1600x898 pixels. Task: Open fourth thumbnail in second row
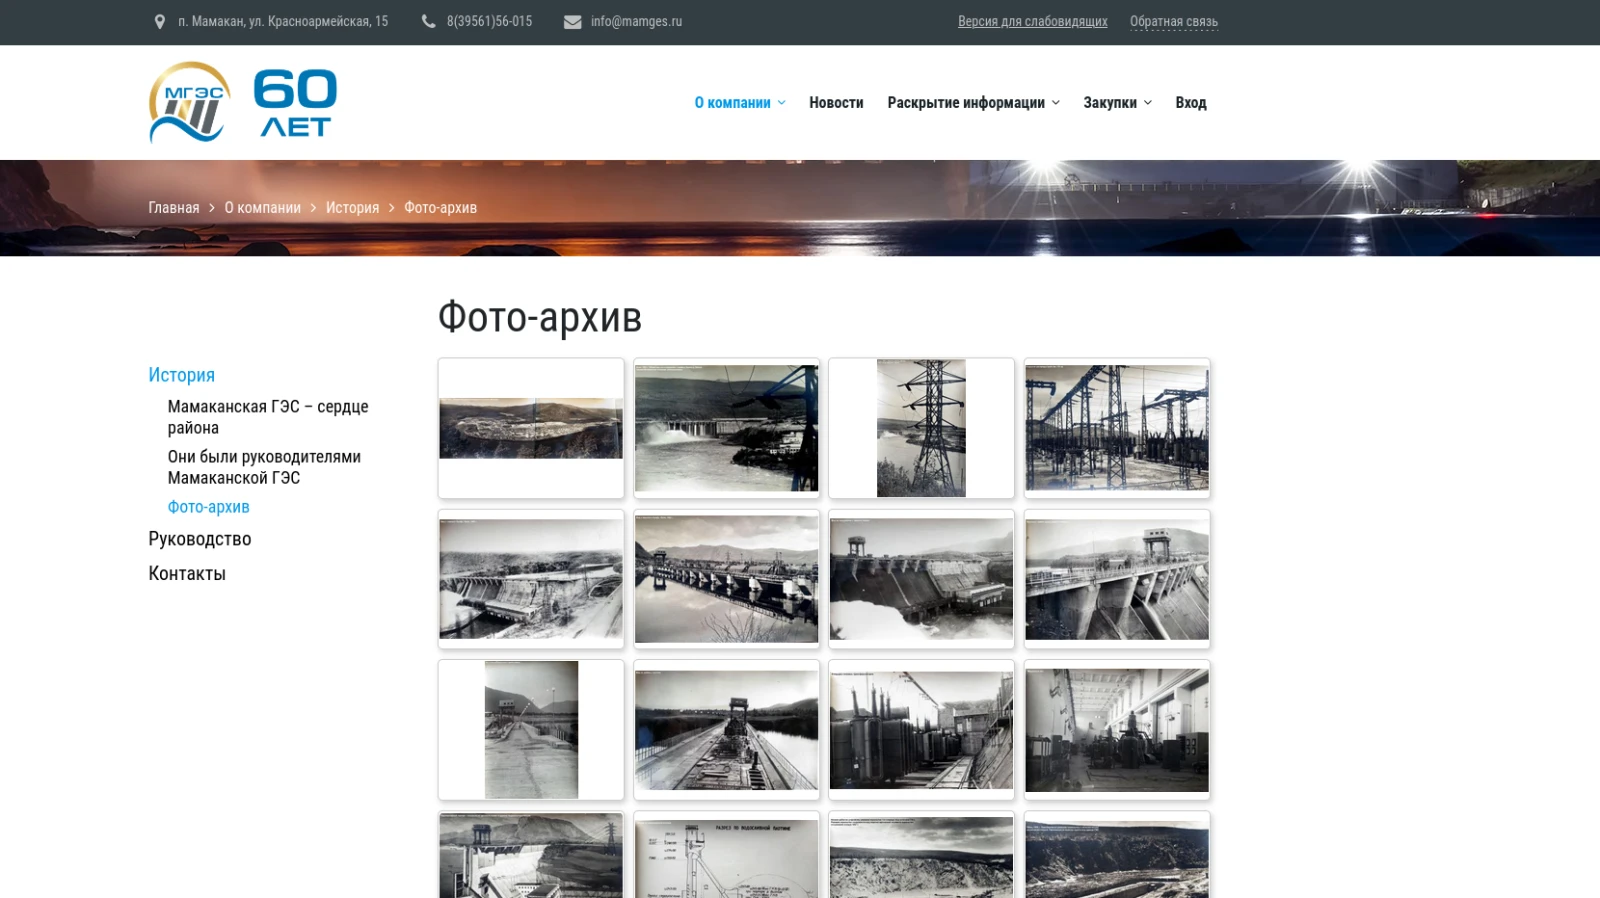(1117, 579)
